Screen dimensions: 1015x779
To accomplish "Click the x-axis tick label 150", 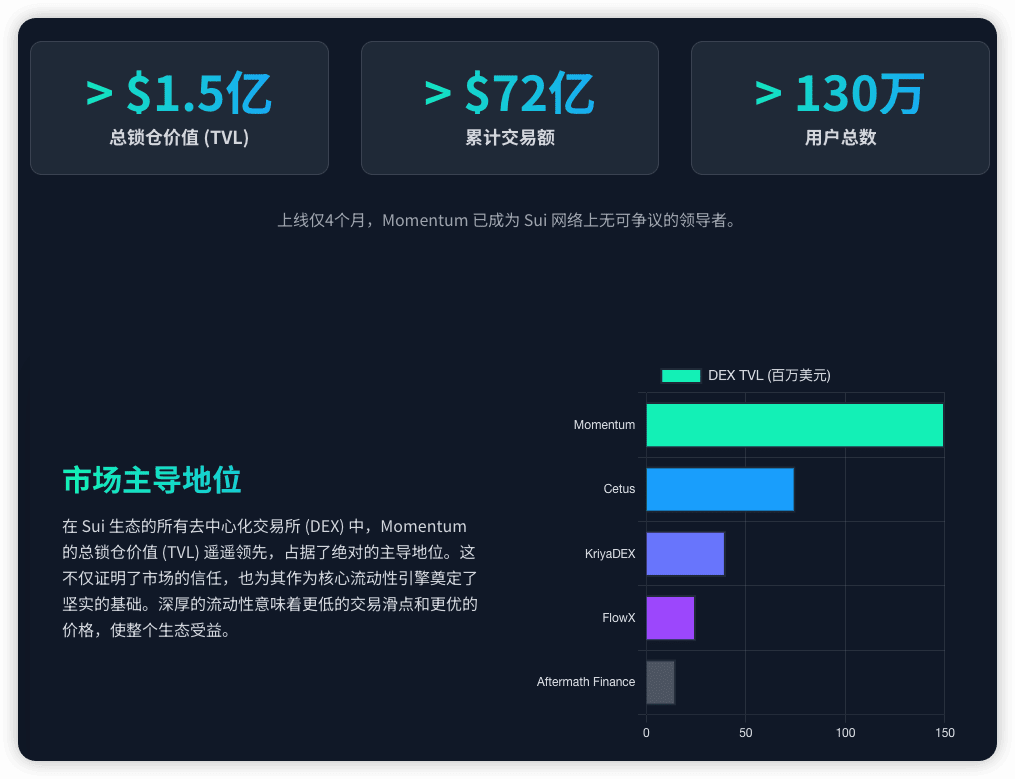I will [x=945, y=732].
